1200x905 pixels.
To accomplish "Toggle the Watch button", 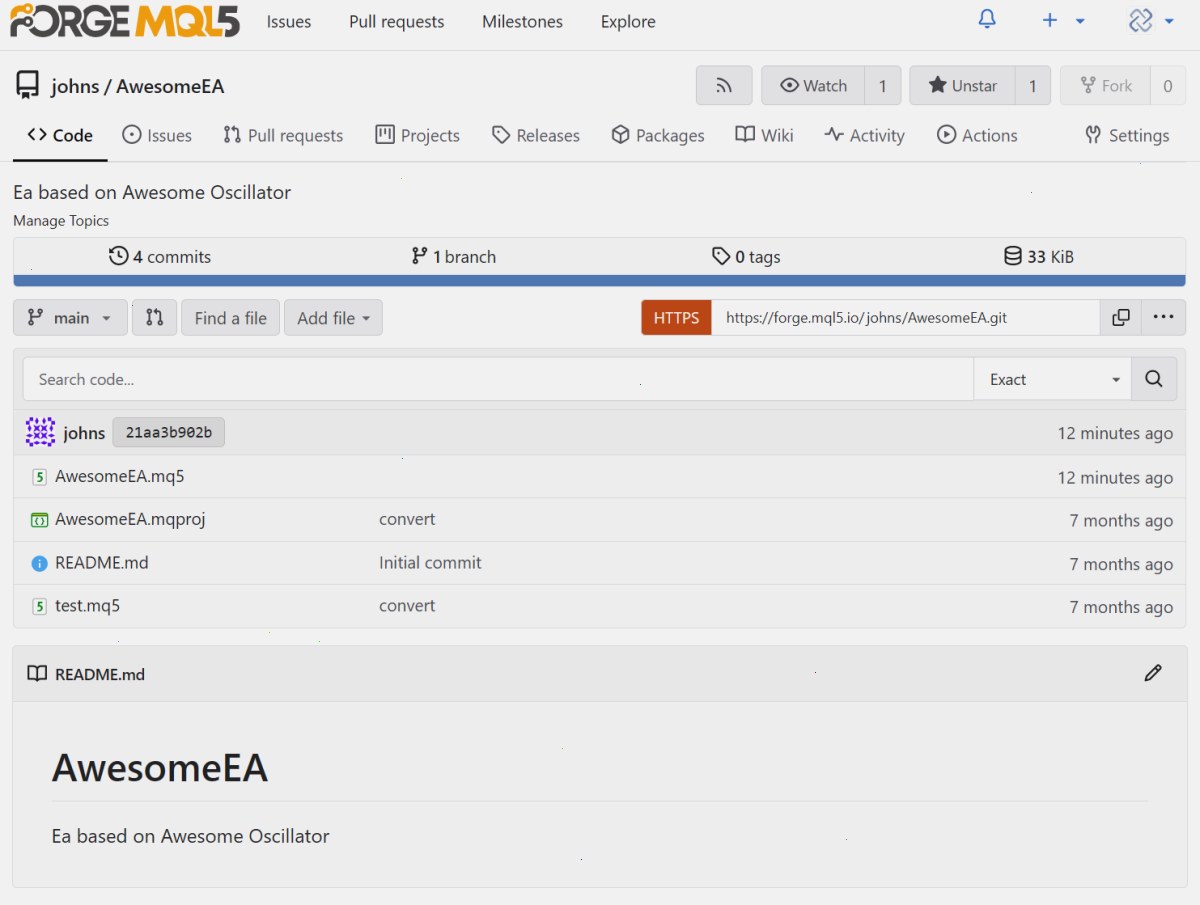I will (x=813, y=86).
